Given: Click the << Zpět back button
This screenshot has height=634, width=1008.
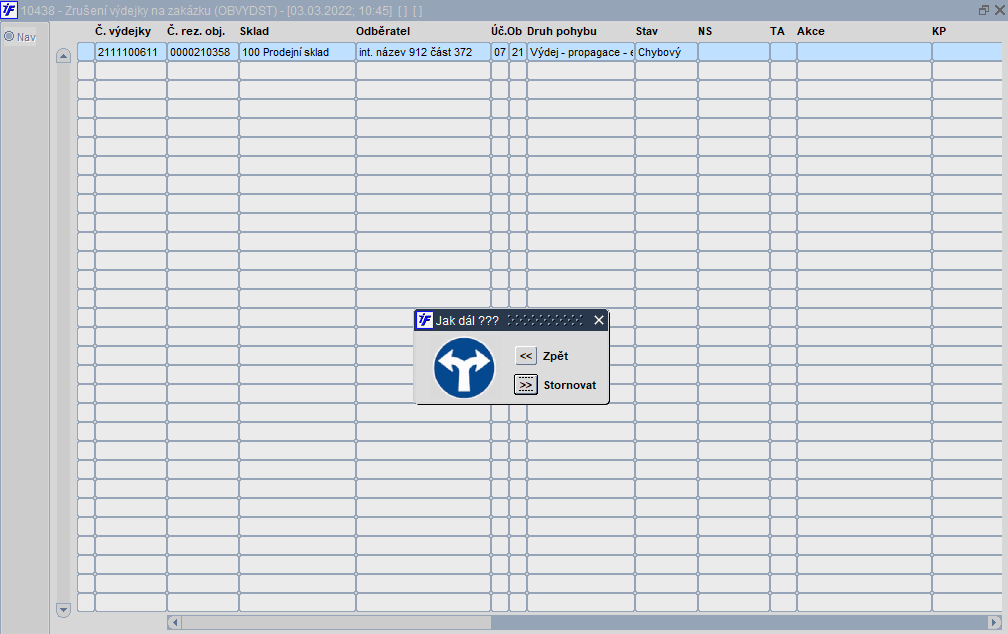Looking at the screenshot, I should (526, 356).
